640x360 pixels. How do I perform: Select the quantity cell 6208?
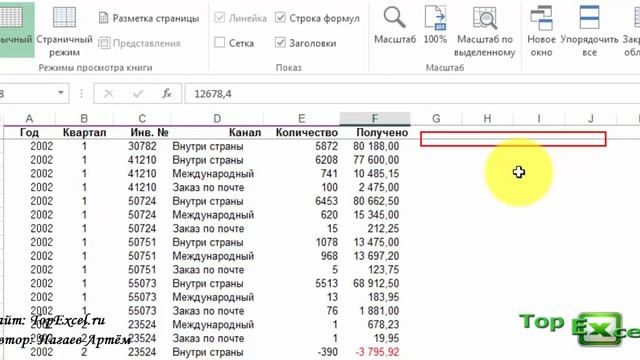coord(302,160)
